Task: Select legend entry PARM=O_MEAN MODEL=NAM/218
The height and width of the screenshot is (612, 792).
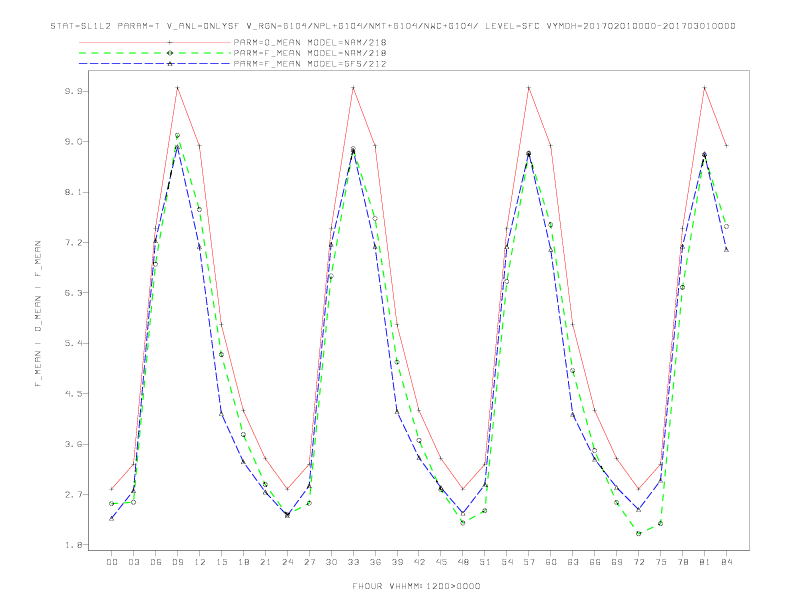Action: pos(310,42)
